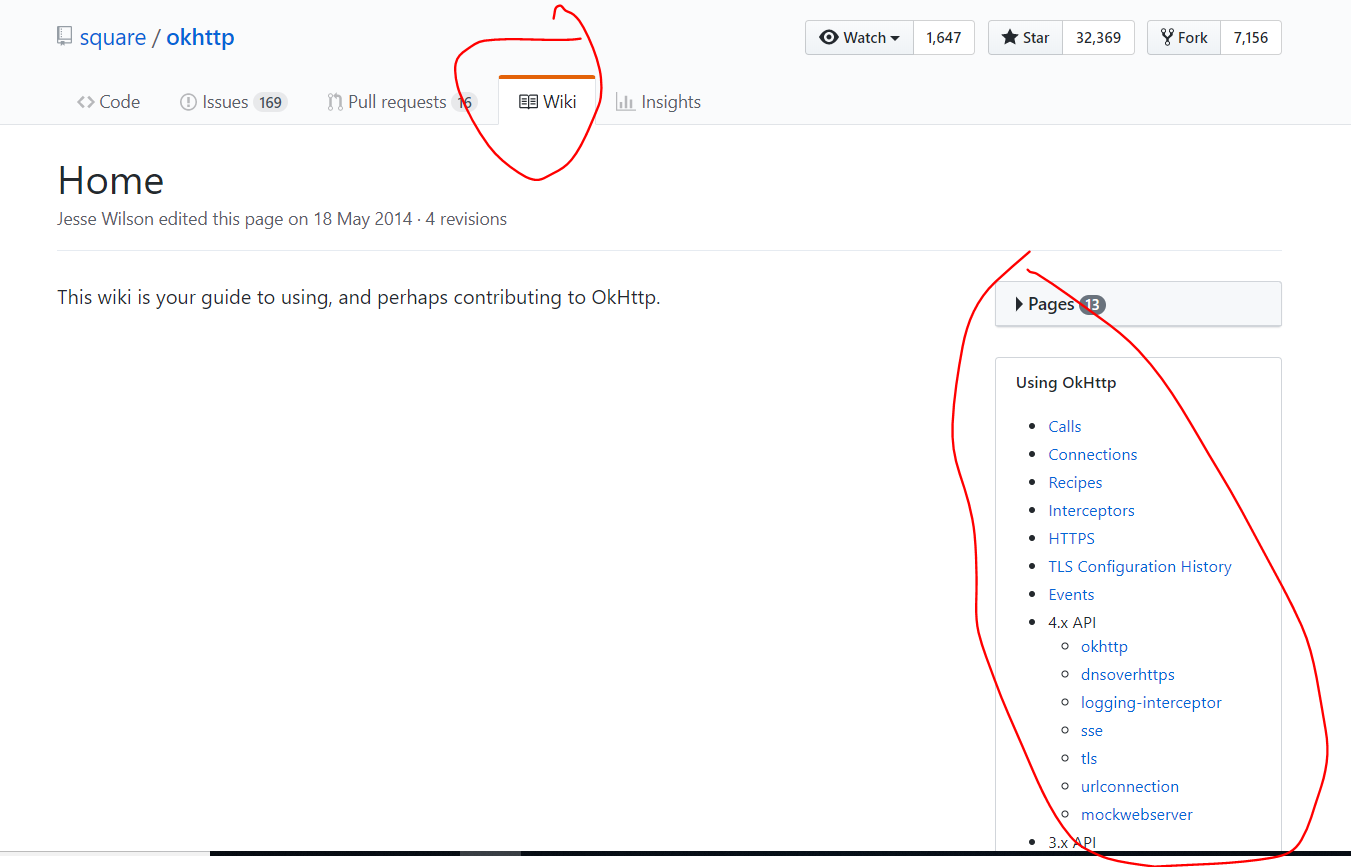
Task: Fork the okhttp repository
Action: pos(1184,38)
